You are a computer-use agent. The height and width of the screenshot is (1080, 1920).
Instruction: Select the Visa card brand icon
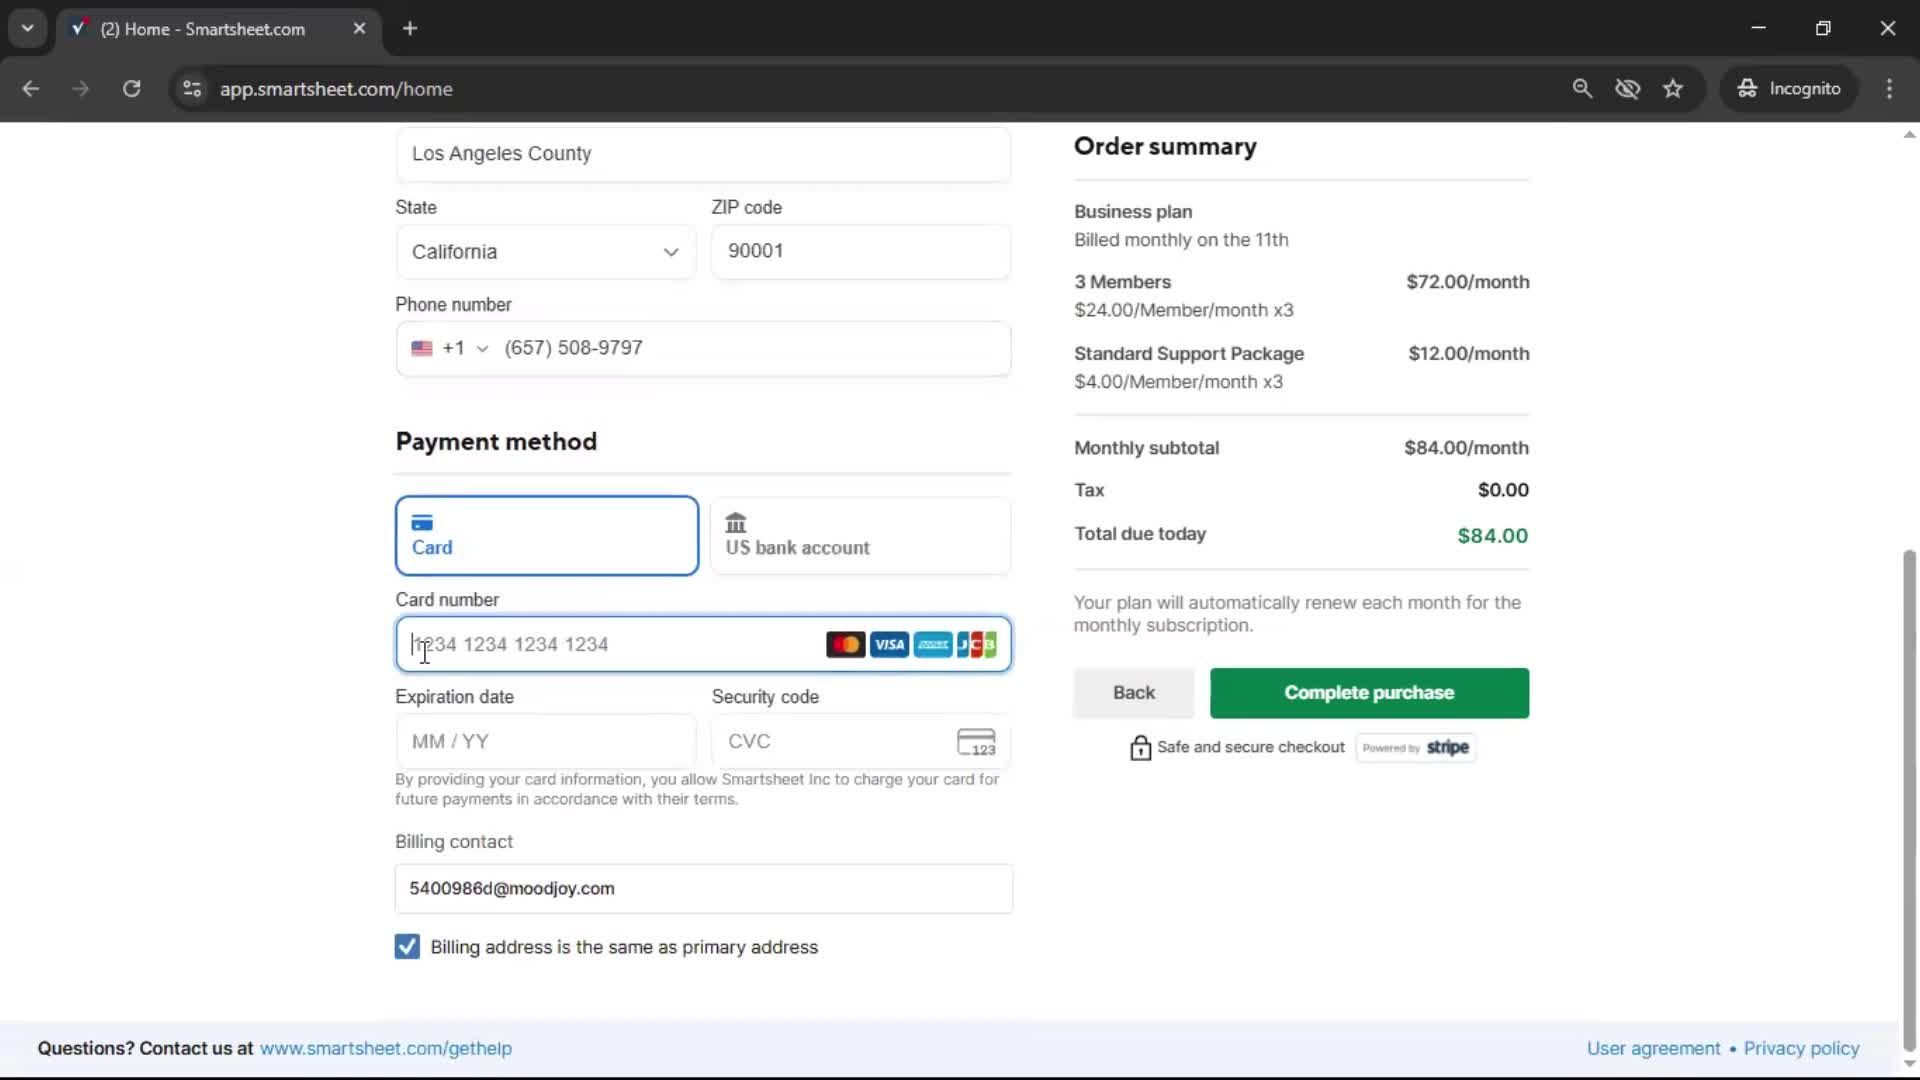pyautogui.click(x=889, y=644)
